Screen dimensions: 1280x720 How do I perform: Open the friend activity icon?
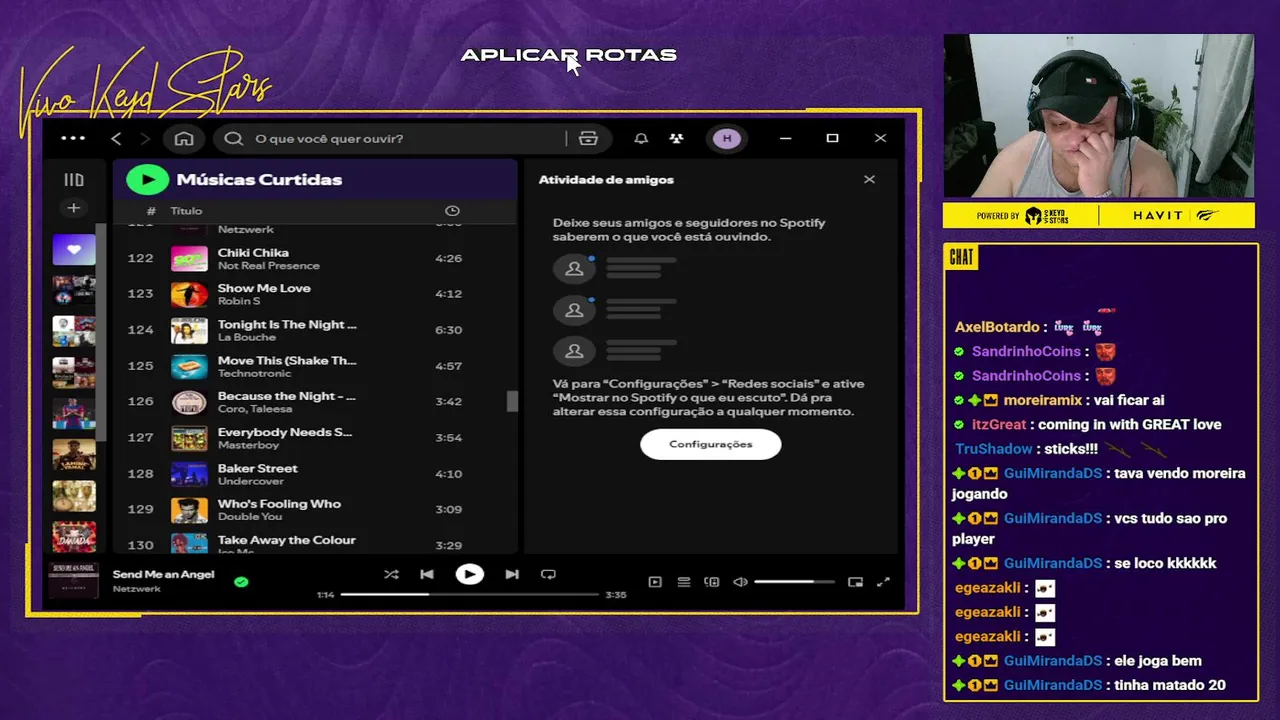tap(677, 139)
